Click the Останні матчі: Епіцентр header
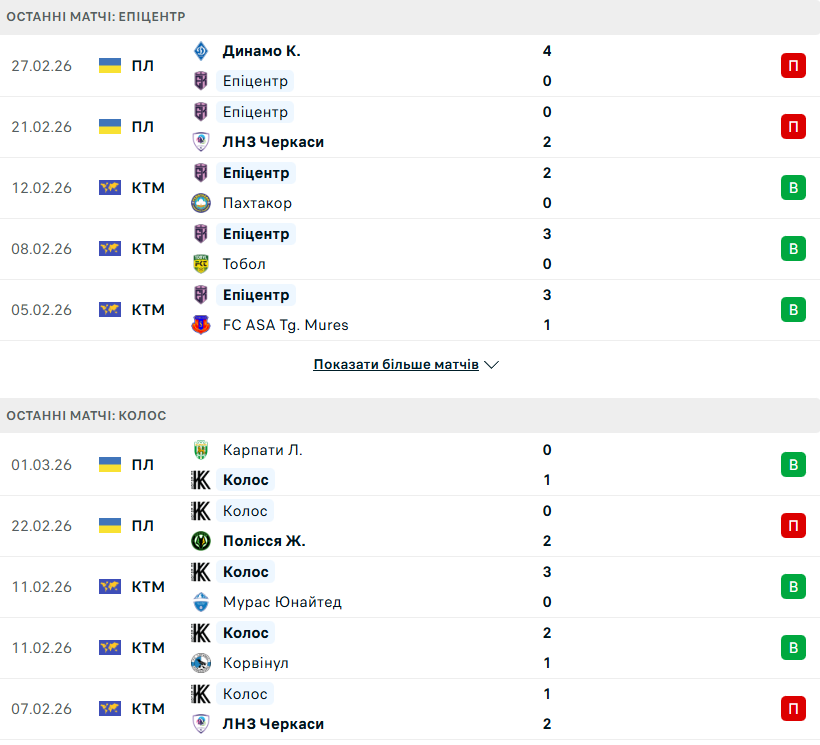This screenshot has width=820, height=745. [96, 17]
